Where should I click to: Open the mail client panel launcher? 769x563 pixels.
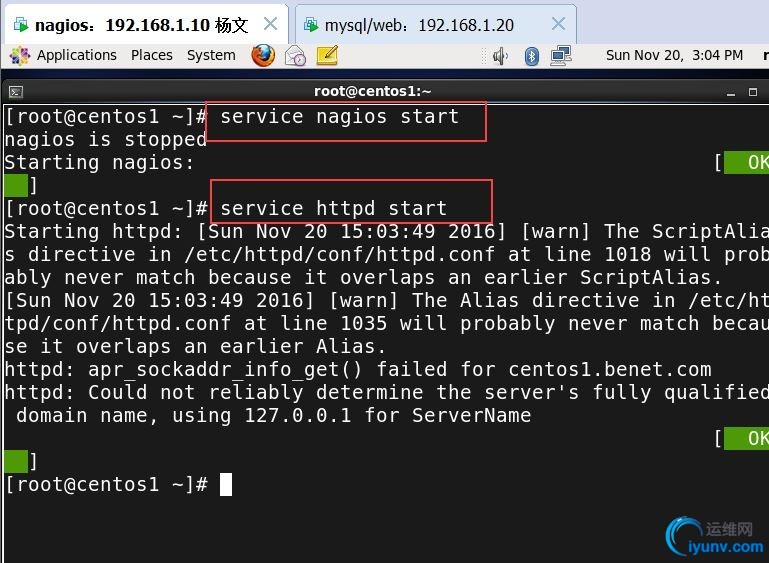[x=295, y=55]
